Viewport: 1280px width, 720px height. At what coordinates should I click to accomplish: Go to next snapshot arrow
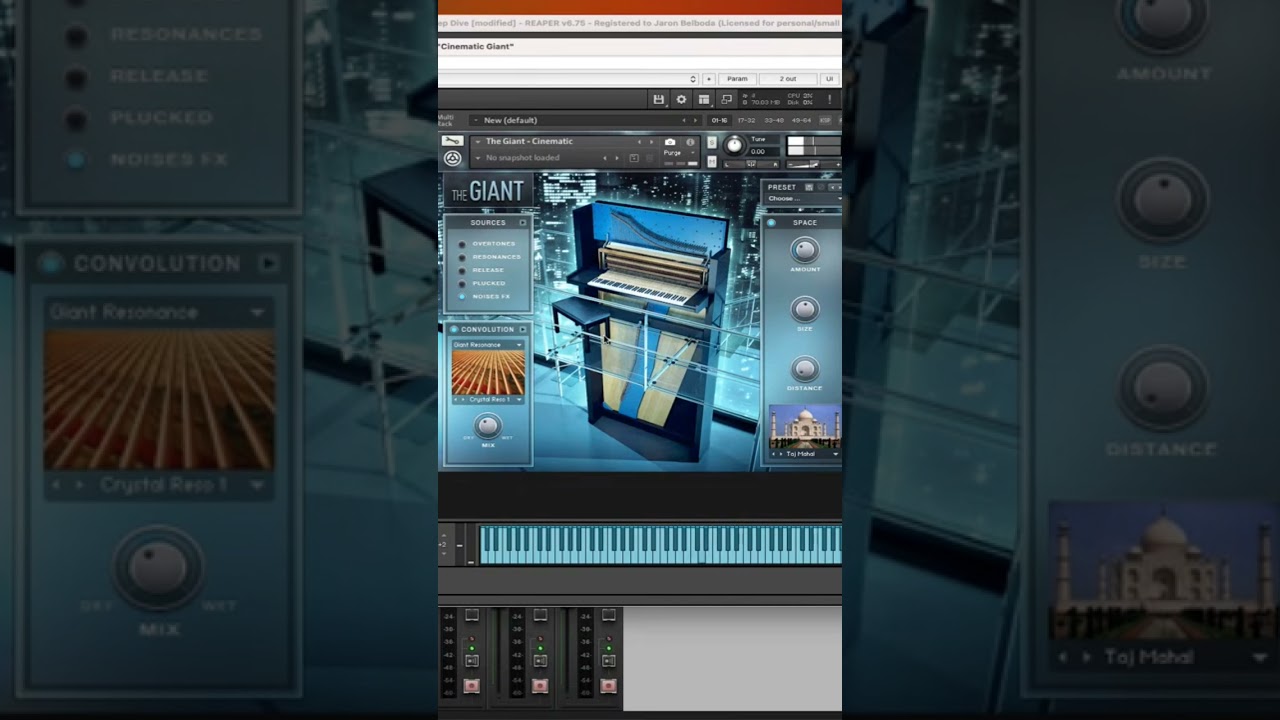(x=617, y=158)
